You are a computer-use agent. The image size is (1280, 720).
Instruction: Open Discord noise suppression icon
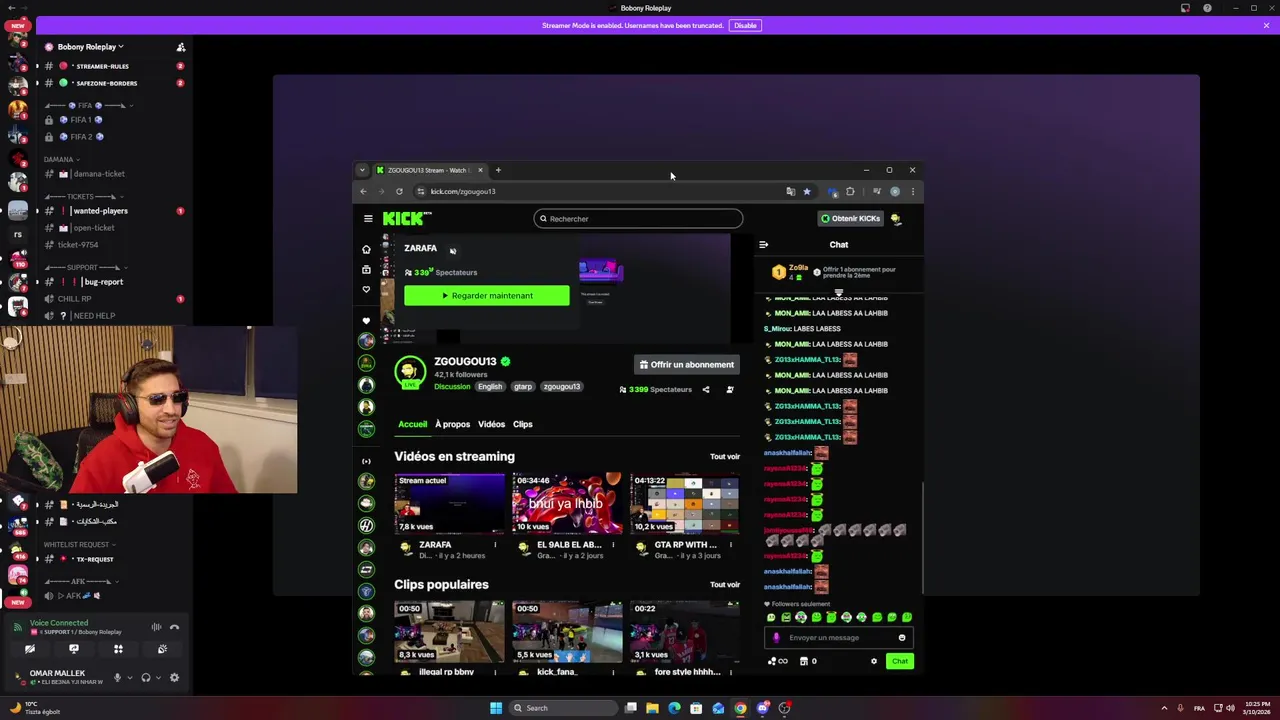point(156,627)
